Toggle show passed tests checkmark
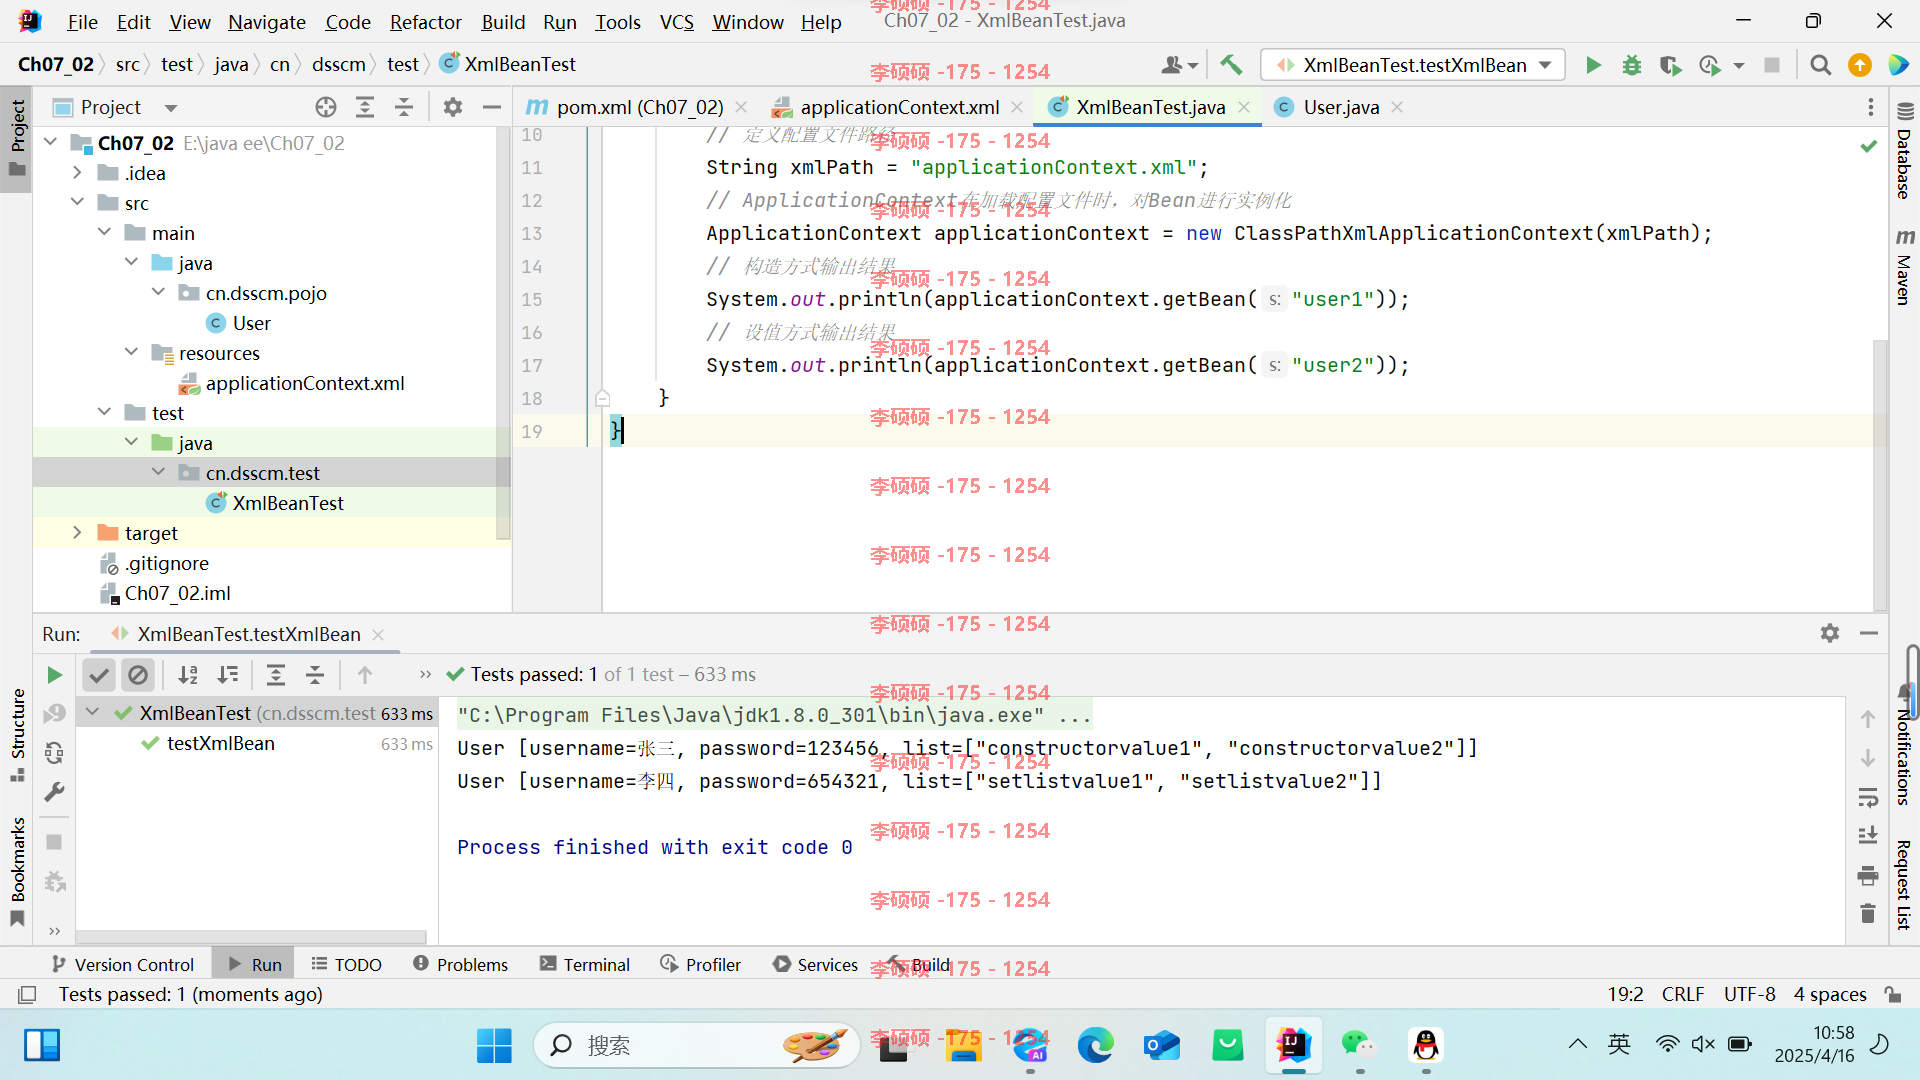The width and height of the screenshot is (1920, 1080). (99, 675)
